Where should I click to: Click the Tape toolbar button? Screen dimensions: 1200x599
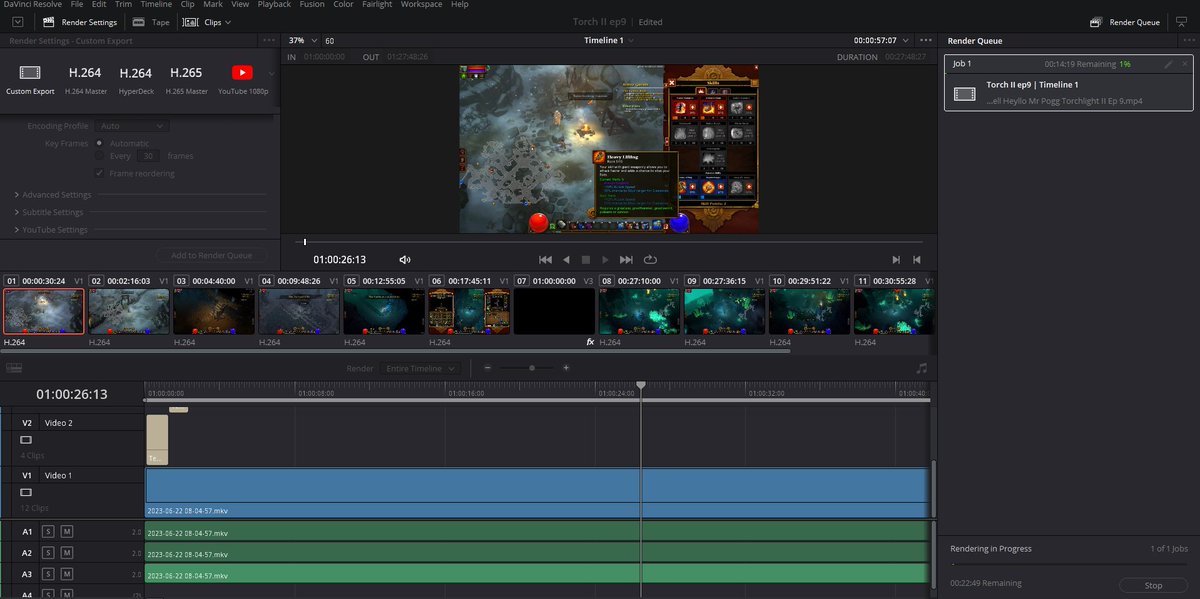coord(151,21)
